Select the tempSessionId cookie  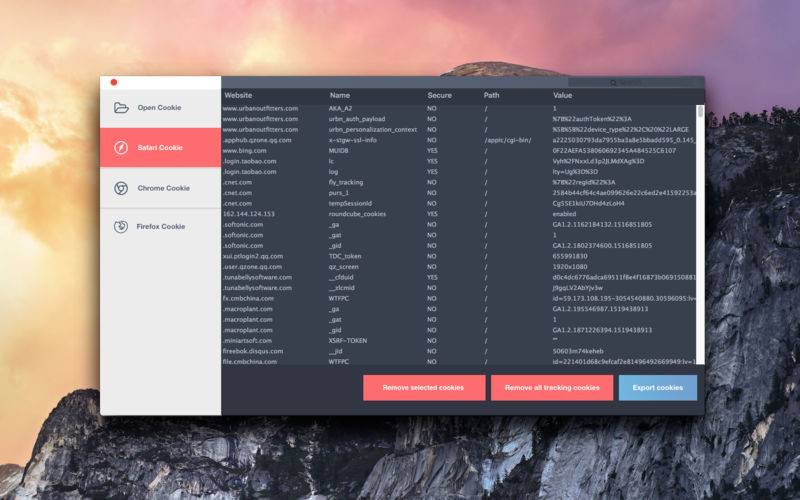(x=350, y=204)
